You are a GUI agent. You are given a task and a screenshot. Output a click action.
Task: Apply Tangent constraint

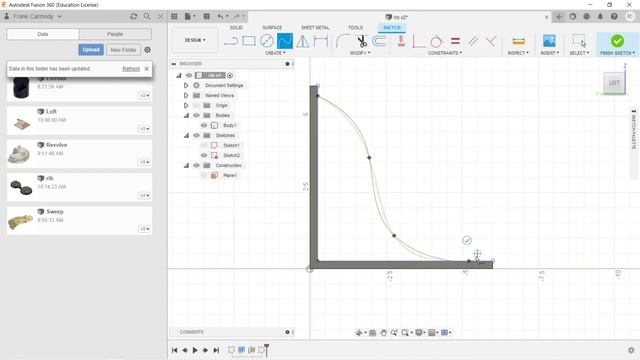tap(436, 41)
